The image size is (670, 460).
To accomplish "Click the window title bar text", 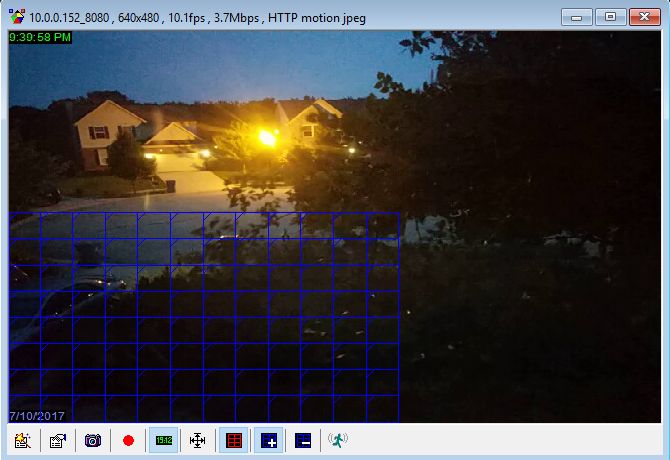I will pos(197,18).
